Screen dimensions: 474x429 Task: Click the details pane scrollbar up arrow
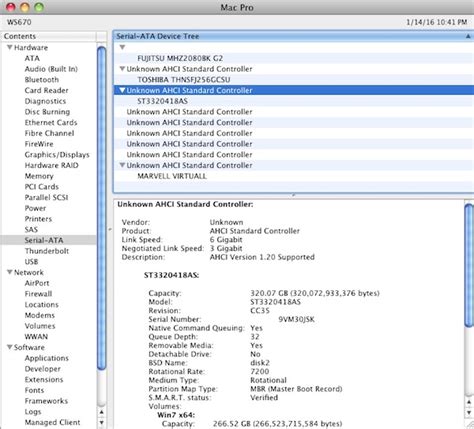point(469,402)
